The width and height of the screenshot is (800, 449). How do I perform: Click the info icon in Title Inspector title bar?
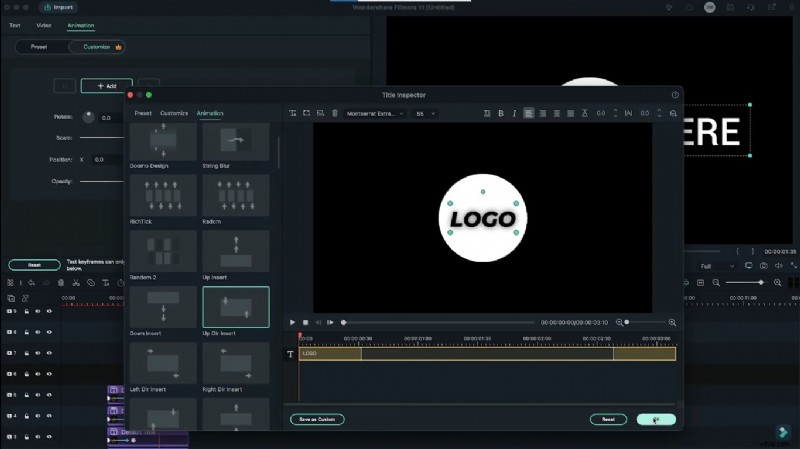pyautogui.click(x=675, y=95)
